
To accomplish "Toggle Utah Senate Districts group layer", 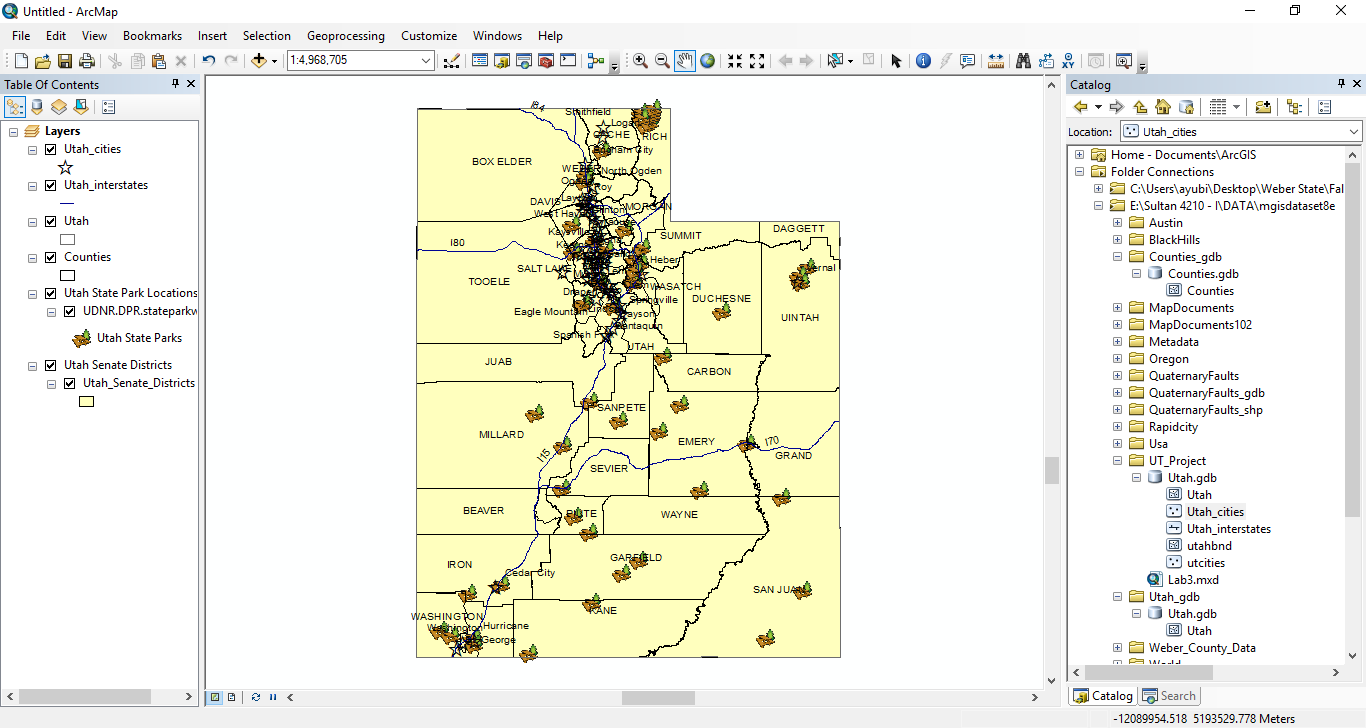I will pyautogui.click(x=51, y=365).
